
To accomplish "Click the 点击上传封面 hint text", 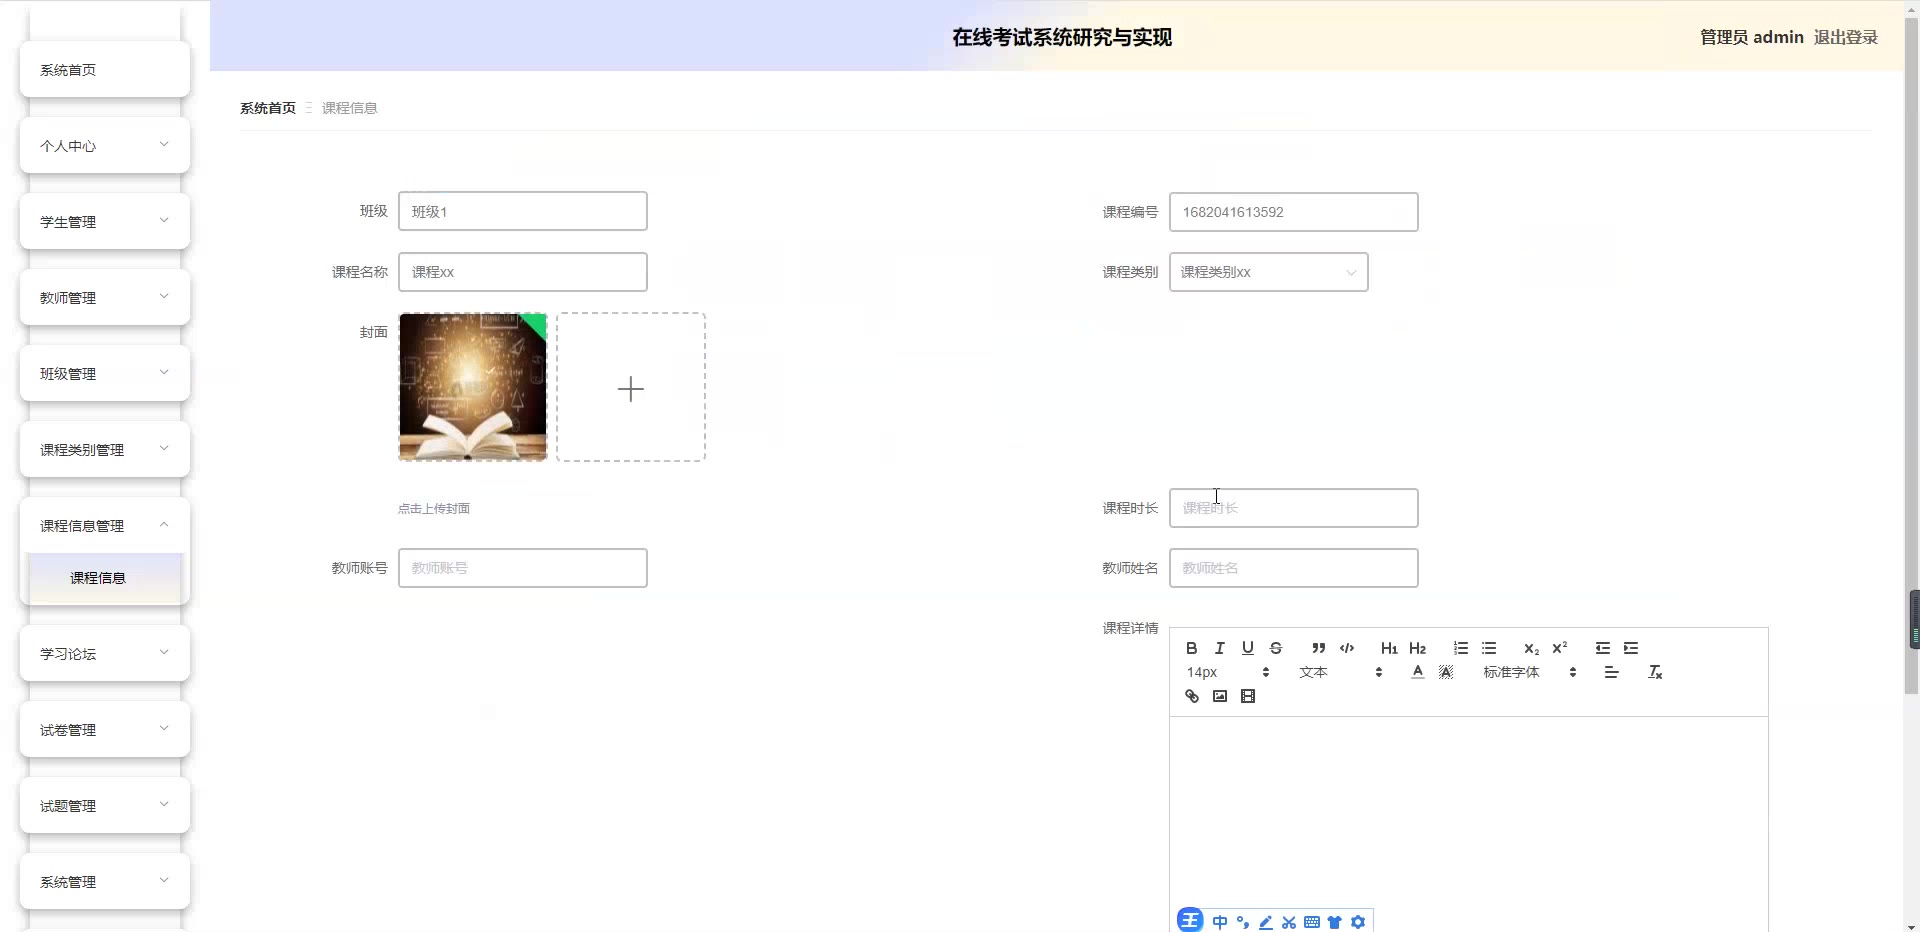I will coord(434,508).
